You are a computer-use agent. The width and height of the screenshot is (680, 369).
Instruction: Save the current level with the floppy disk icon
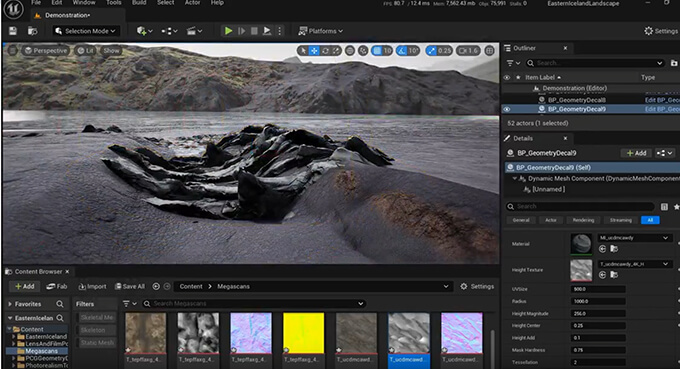(x=13, y=31)
